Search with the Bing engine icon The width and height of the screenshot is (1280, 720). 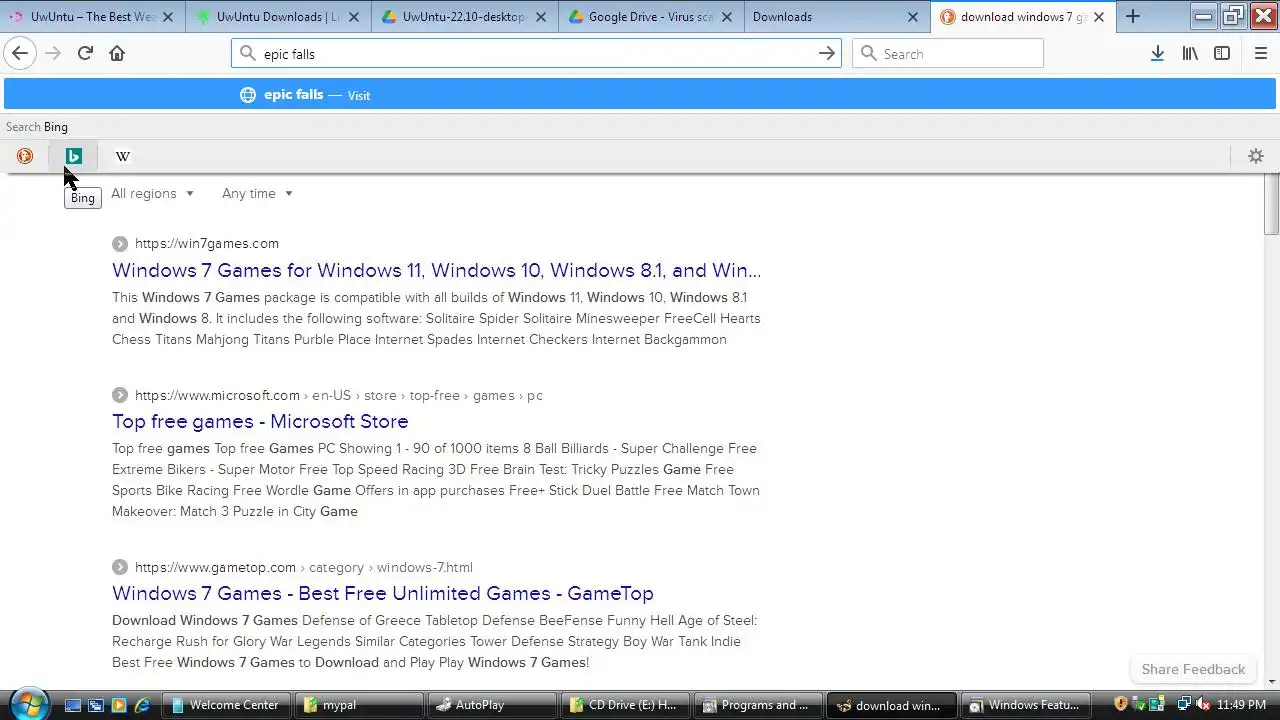pos(73,156)
